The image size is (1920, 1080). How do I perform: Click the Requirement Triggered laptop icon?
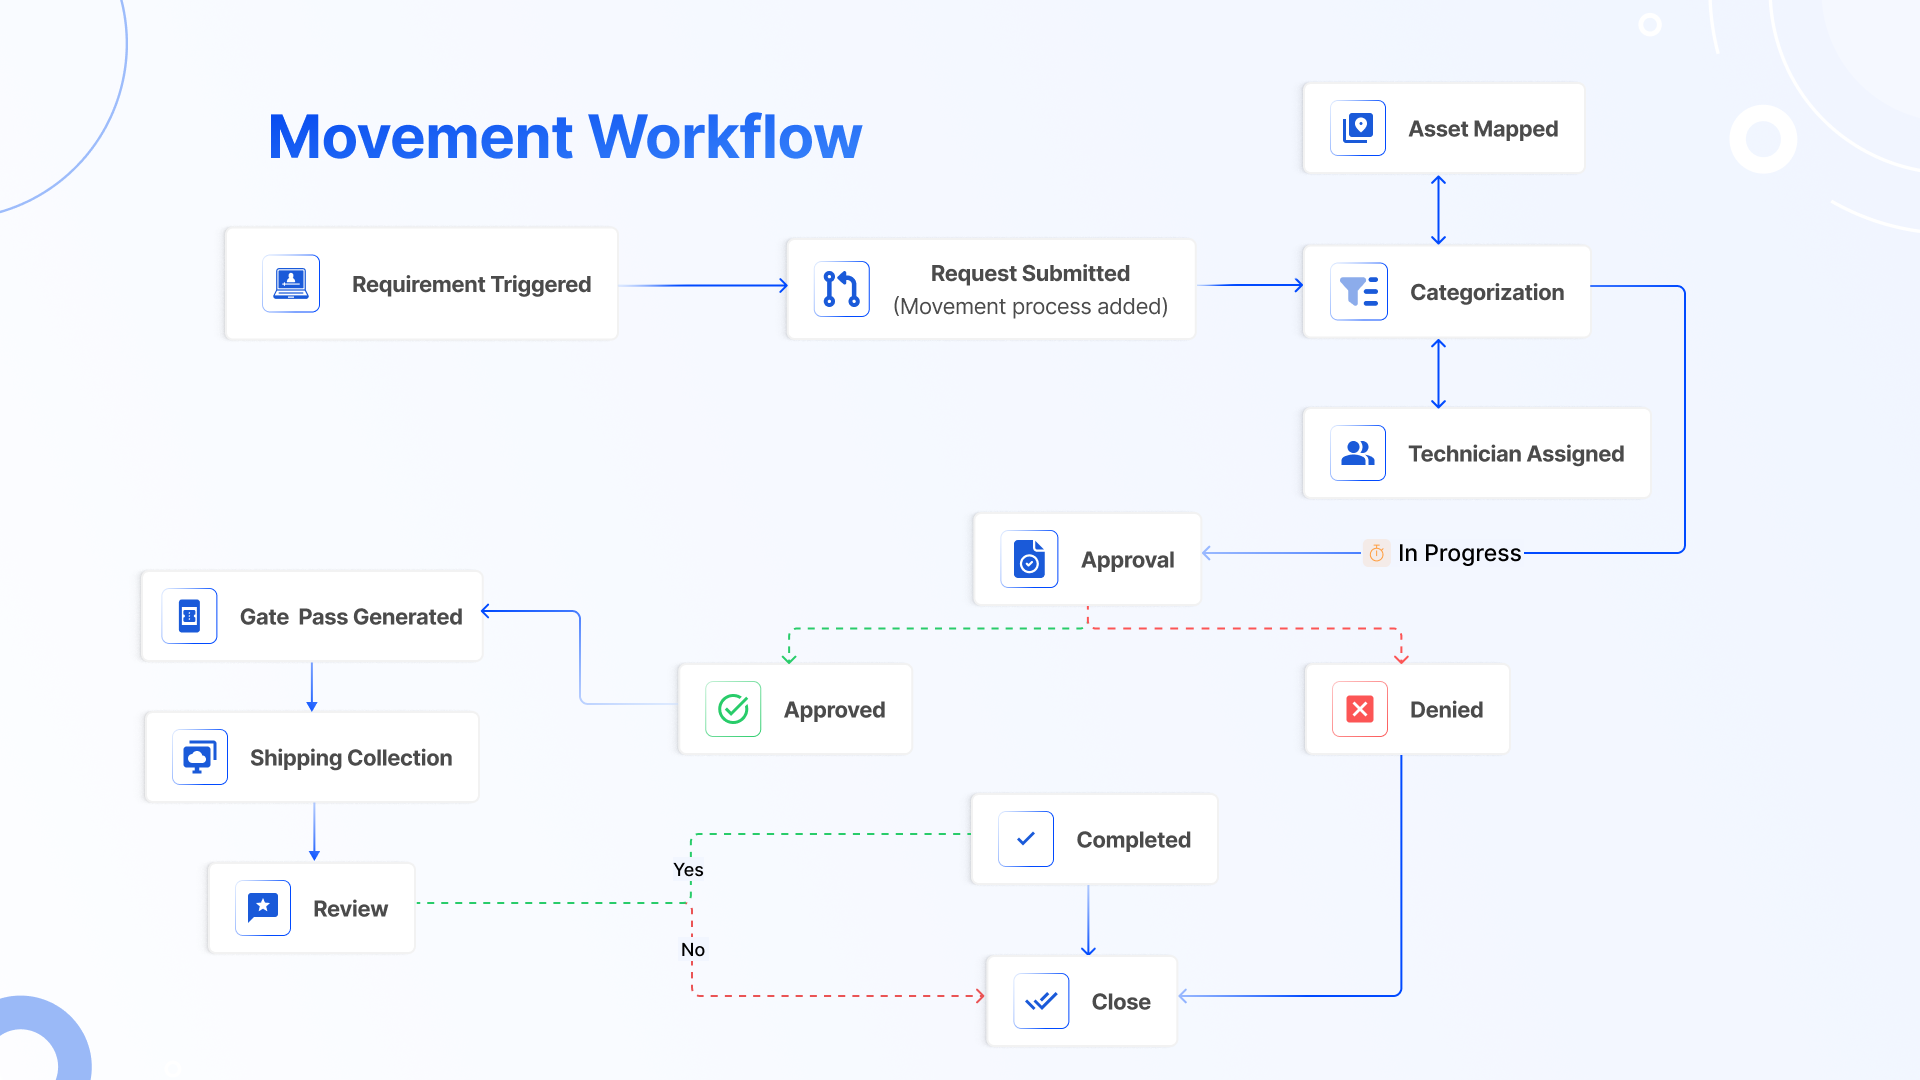pos(291,284)
